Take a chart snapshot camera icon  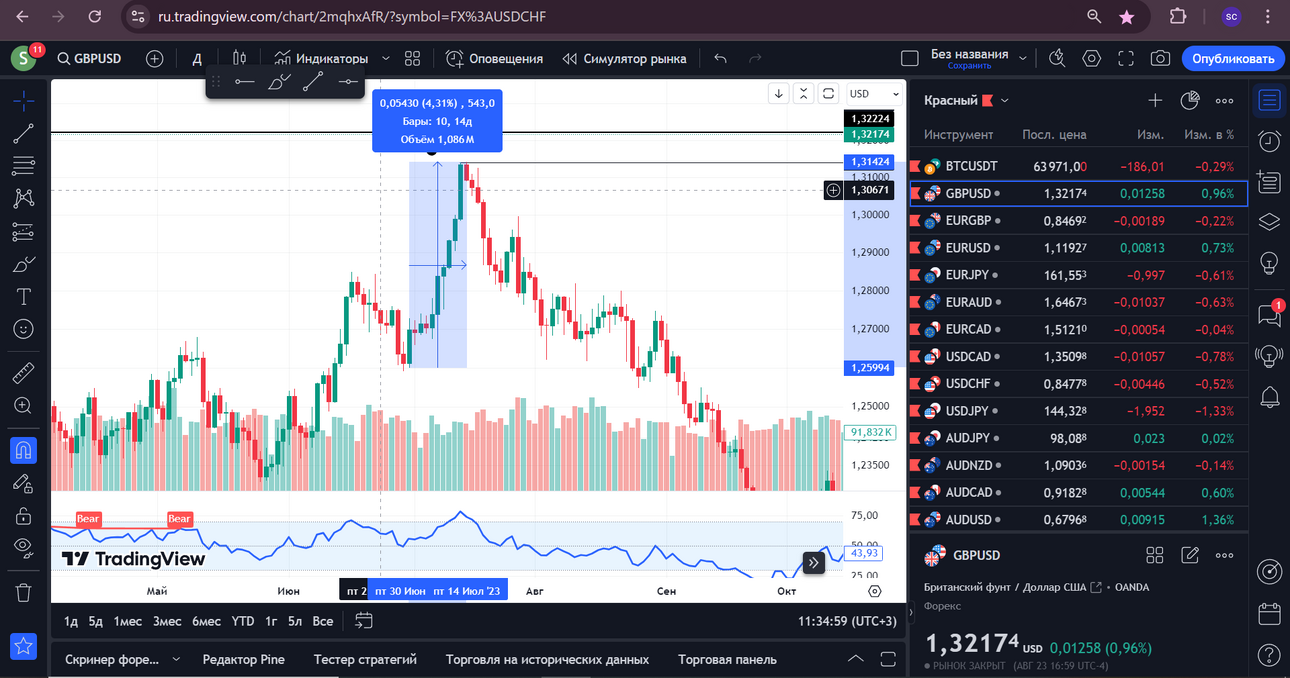click(1160, 59)
